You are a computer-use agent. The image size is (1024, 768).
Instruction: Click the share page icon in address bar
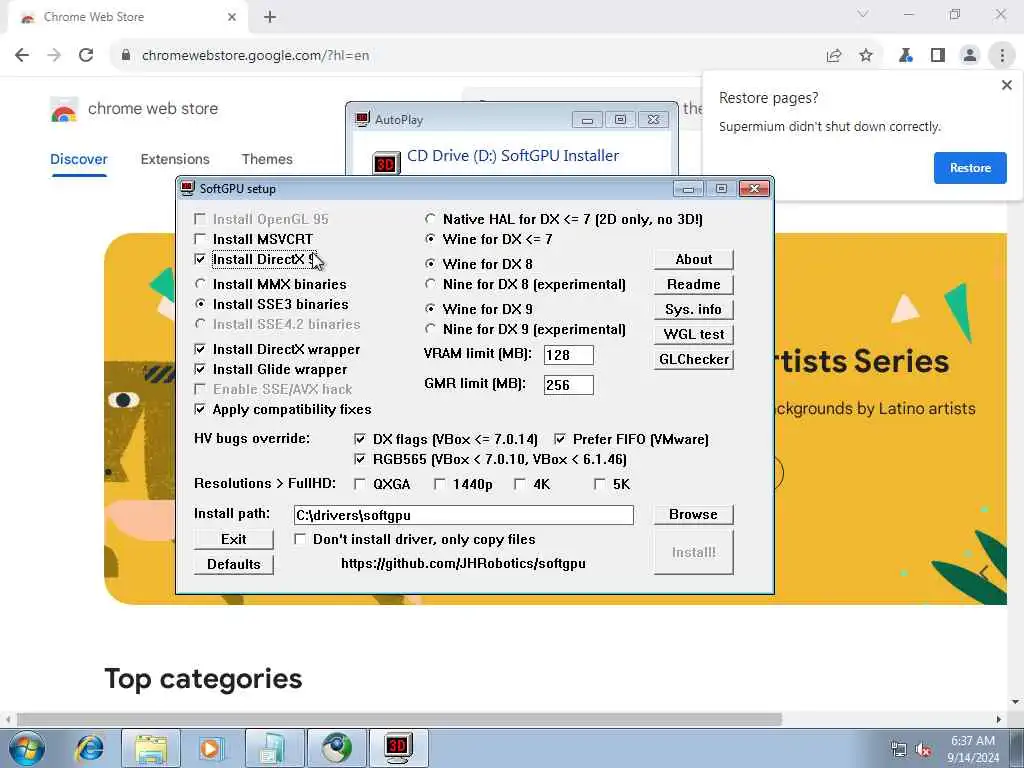[834, 56]
